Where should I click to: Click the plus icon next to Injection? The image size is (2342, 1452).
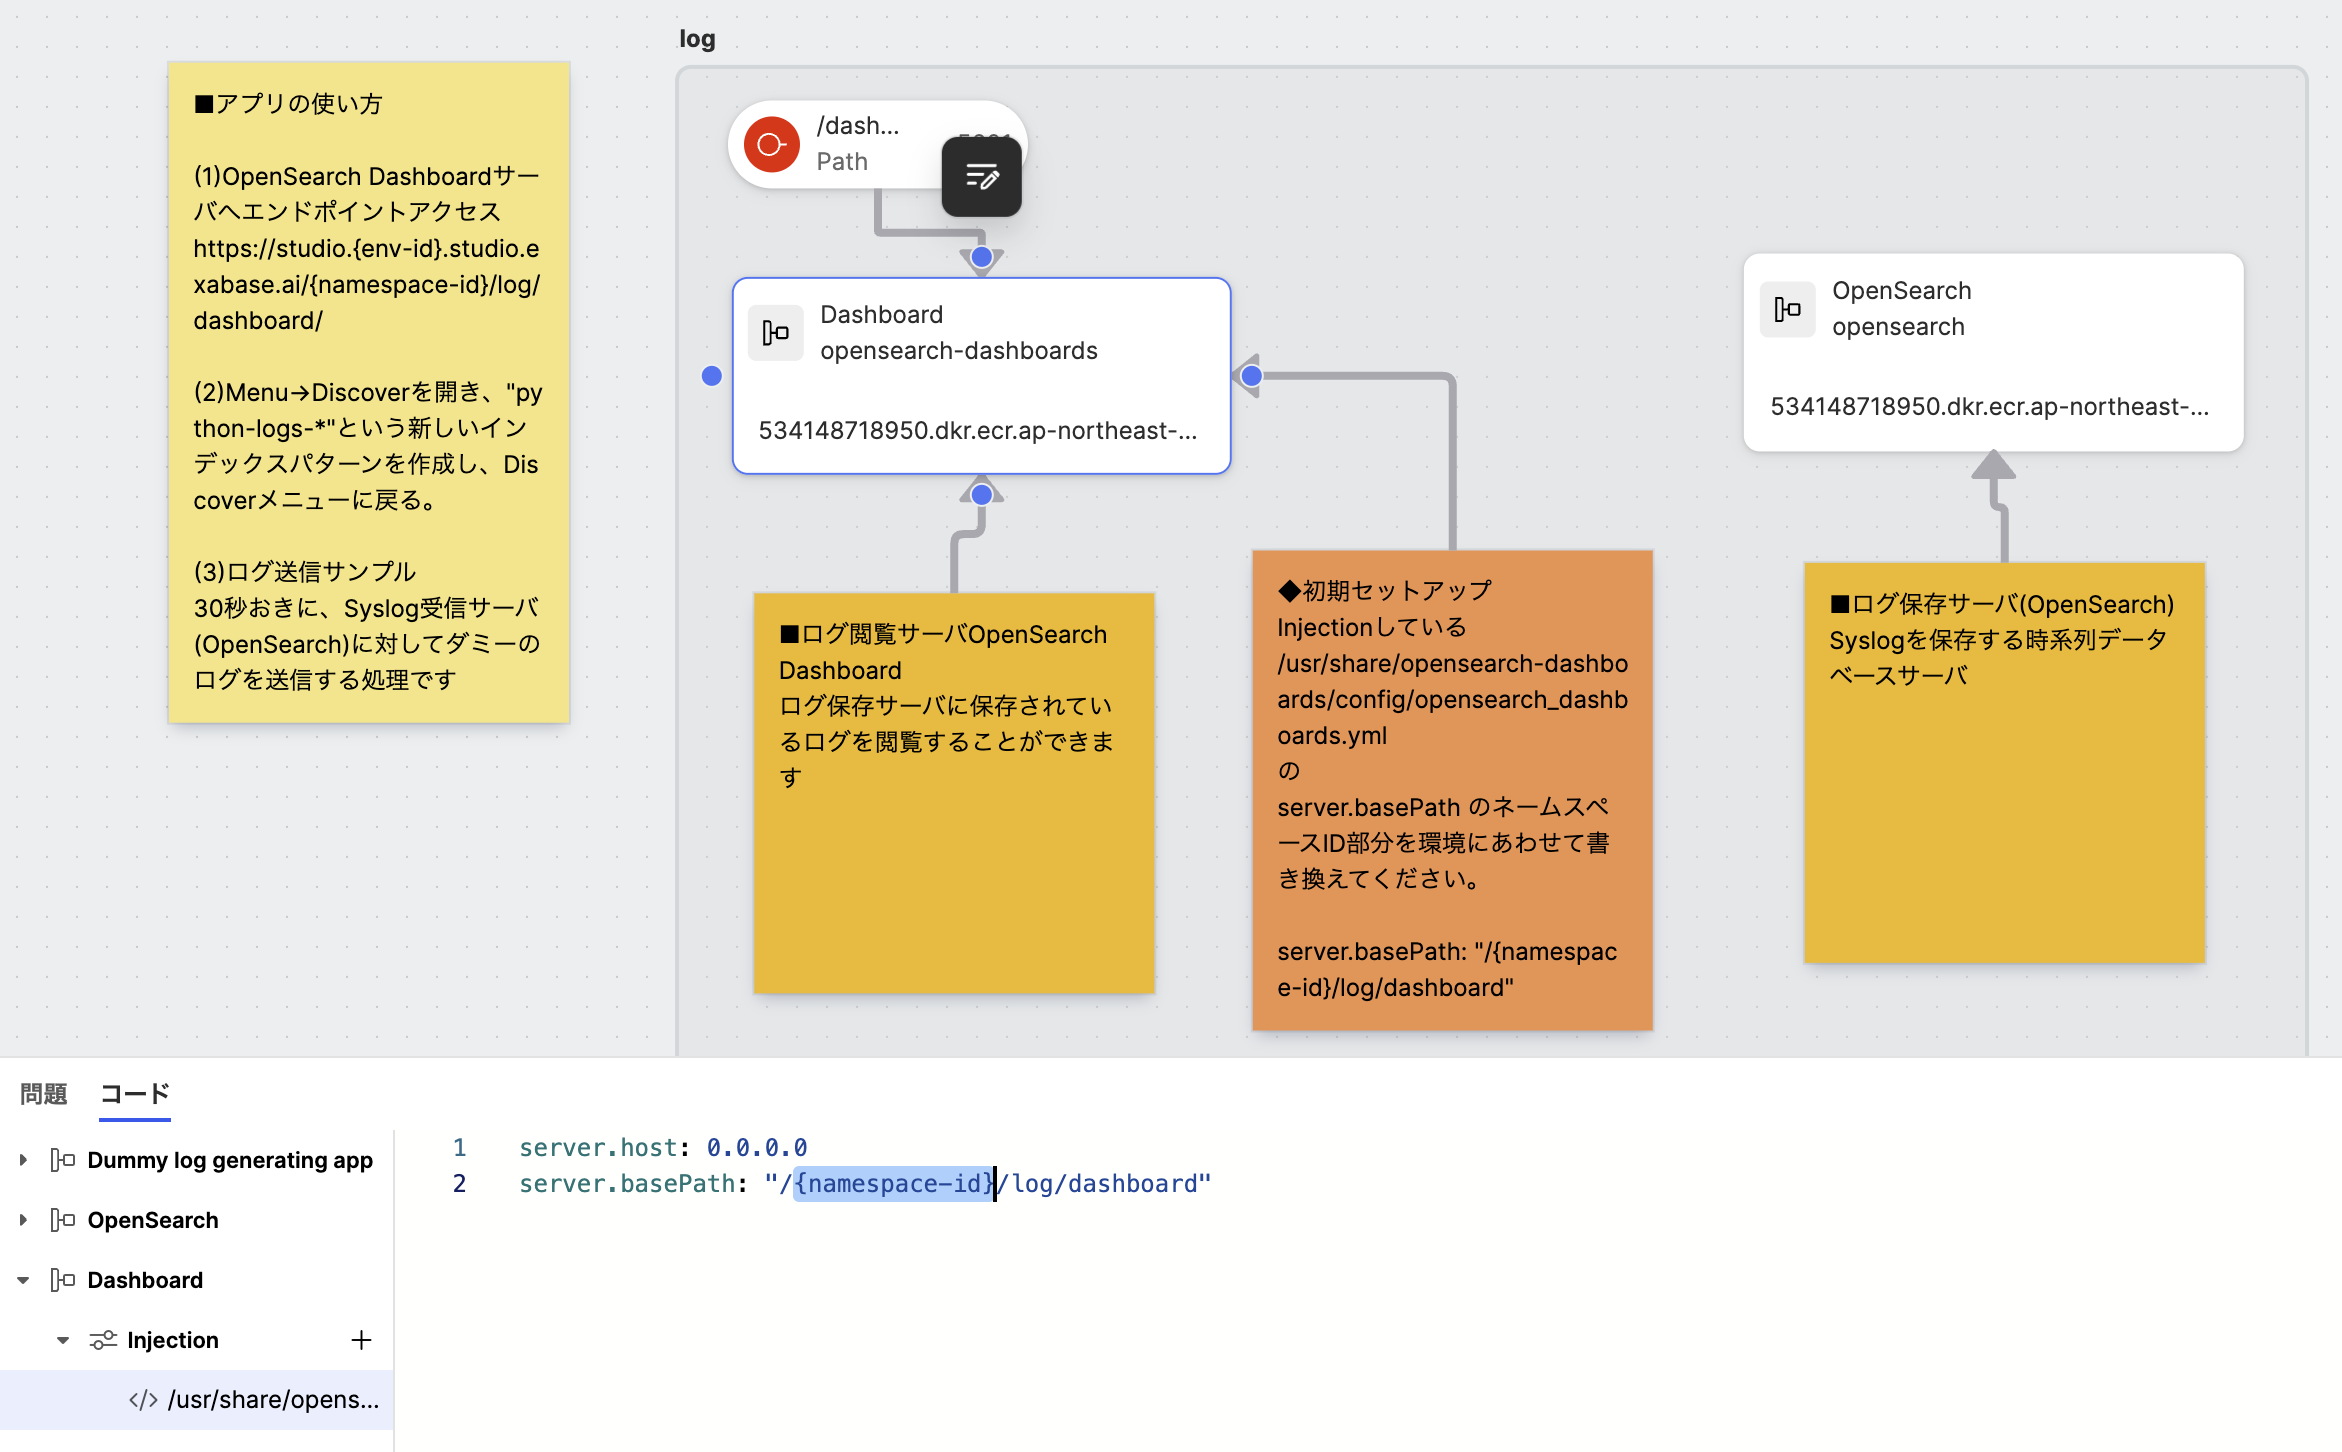point(362,1340)
